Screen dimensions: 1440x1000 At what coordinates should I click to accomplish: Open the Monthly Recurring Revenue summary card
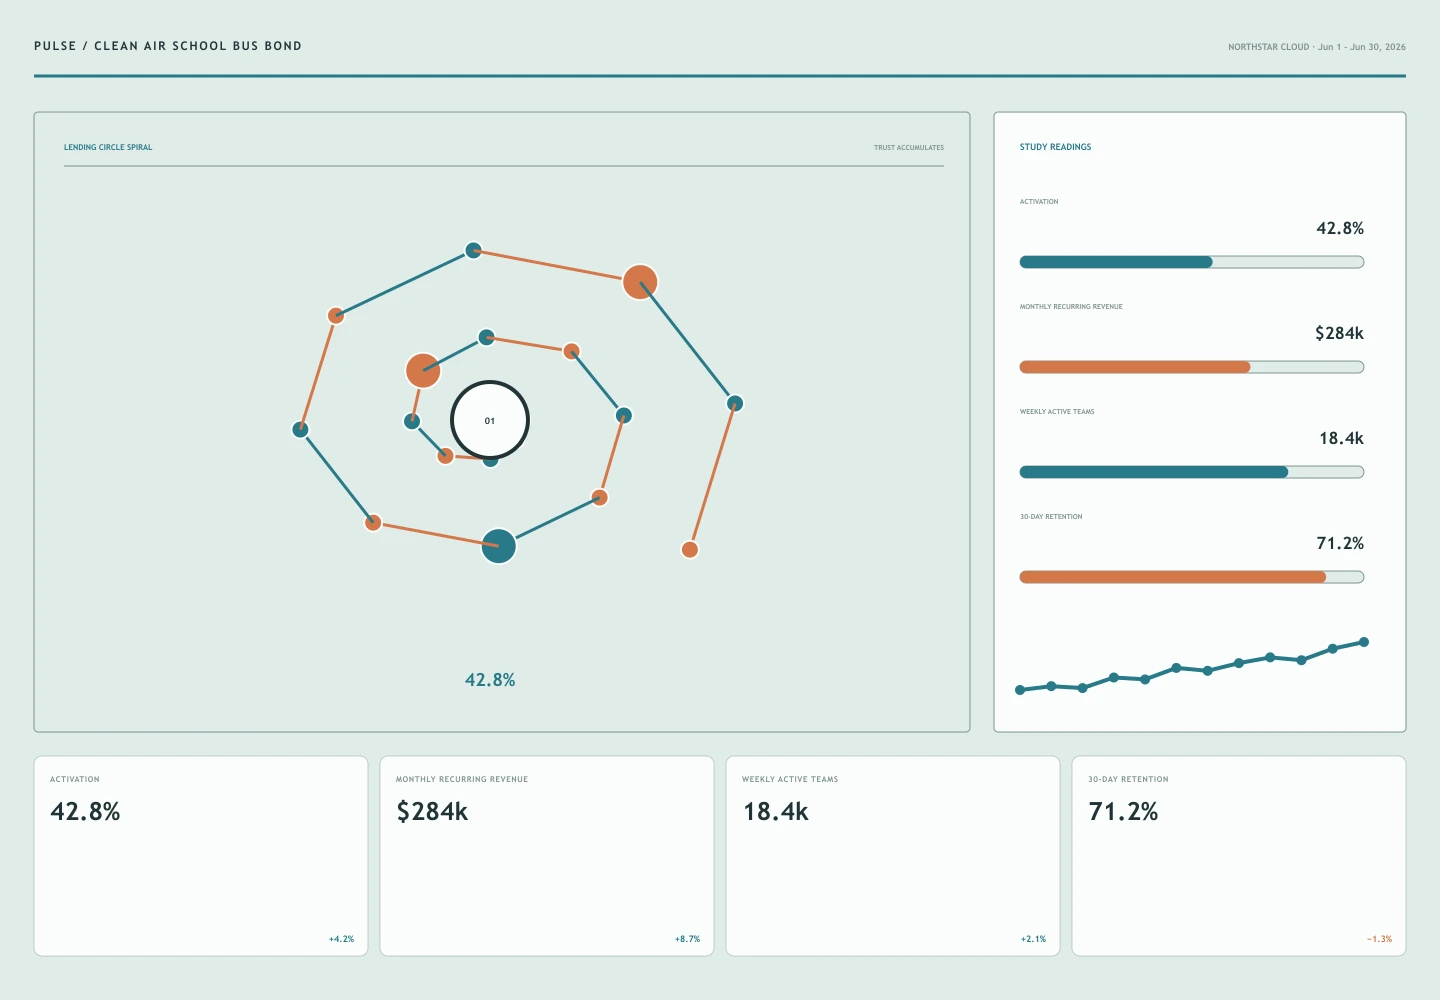click(547, 856)
